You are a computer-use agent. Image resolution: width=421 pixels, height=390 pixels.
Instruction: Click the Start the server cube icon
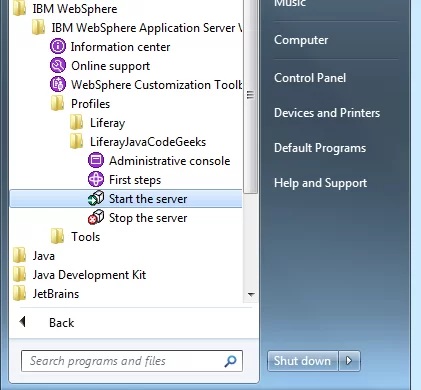click(96, 198)
